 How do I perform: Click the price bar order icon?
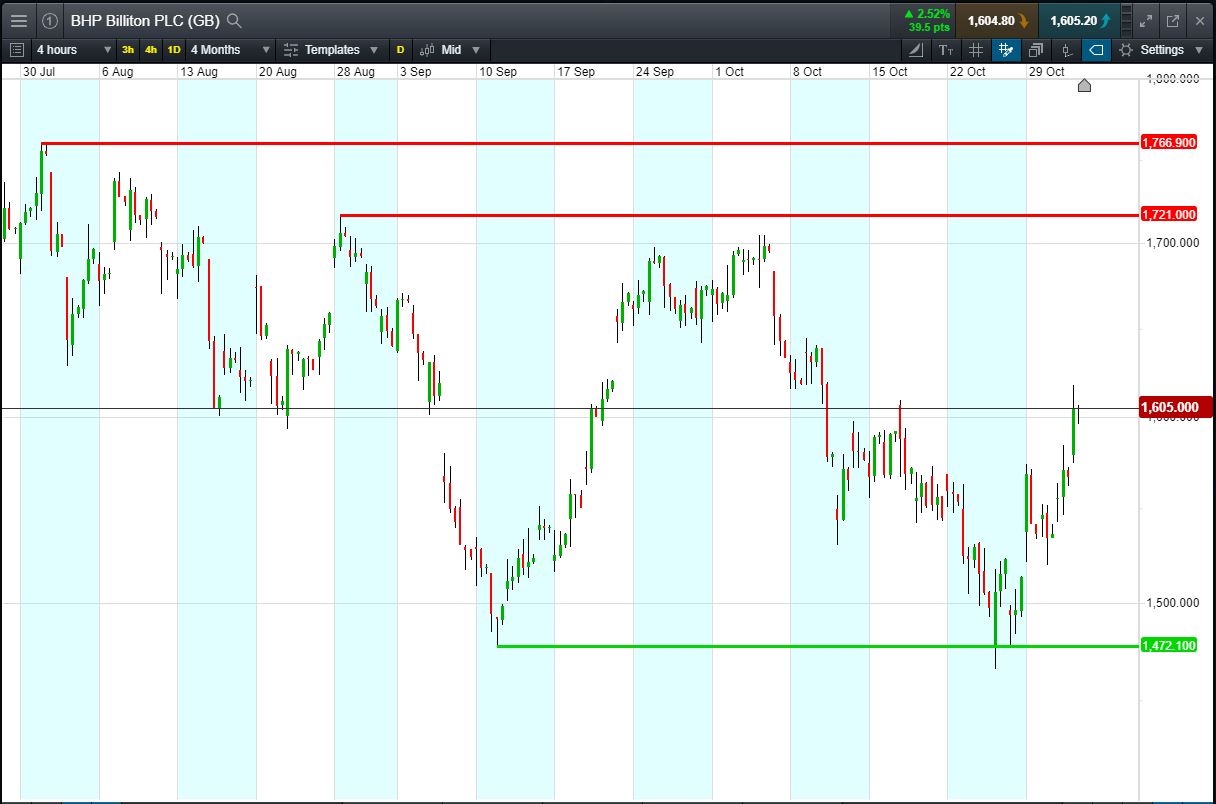[x=1066, y=49]
